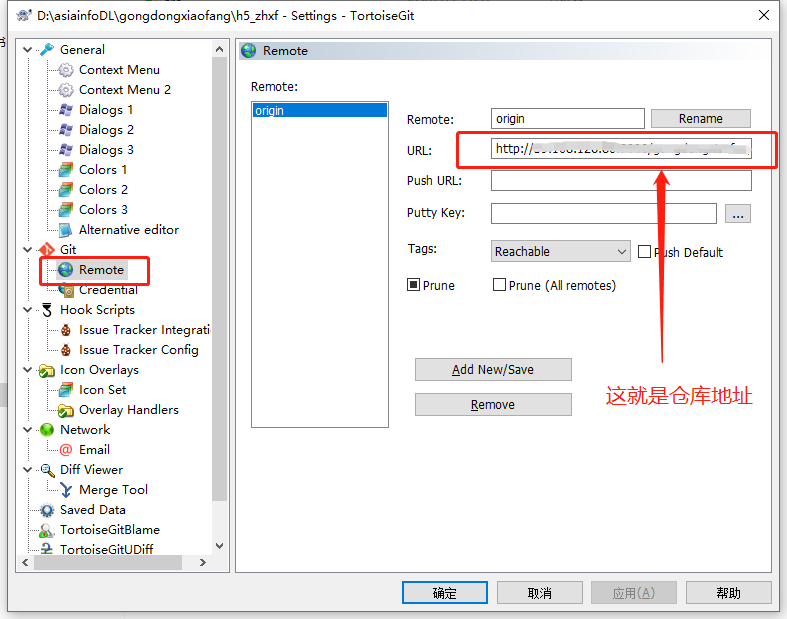
Task: Open the Alternative editor settings page
Action: click(129, 230)
